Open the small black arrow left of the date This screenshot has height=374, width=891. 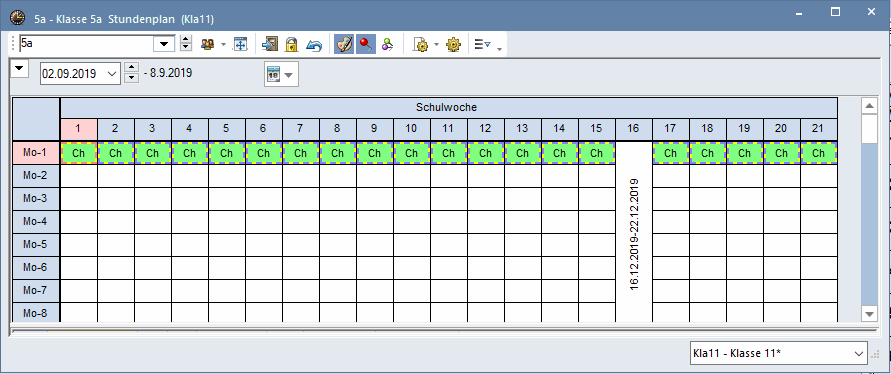point(20,68)
